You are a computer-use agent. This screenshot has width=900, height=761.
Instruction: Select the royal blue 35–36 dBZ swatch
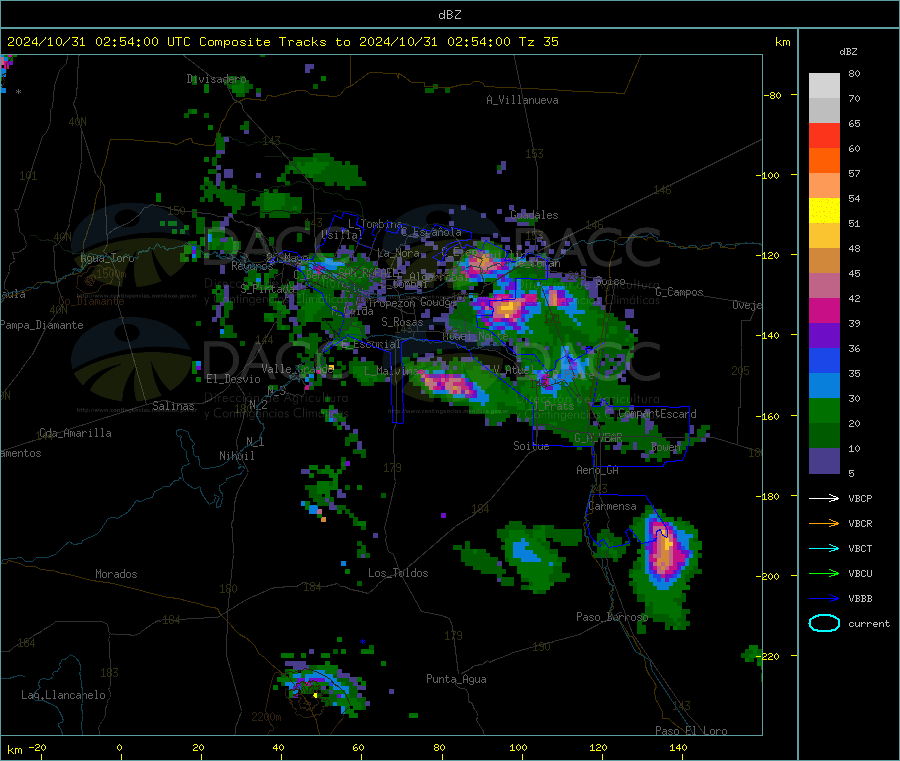click(824, 360)
